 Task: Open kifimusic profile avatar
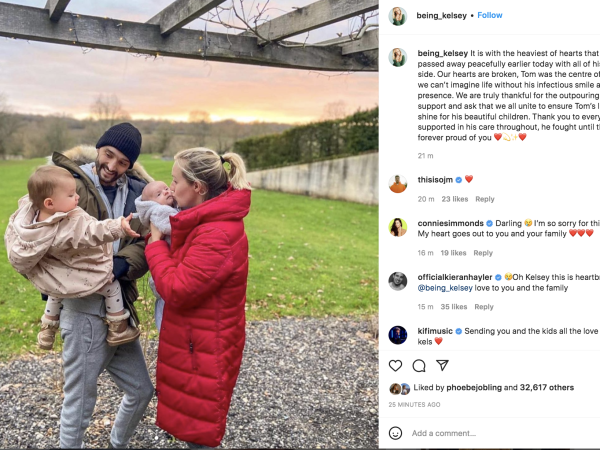[x=398, y=335]
